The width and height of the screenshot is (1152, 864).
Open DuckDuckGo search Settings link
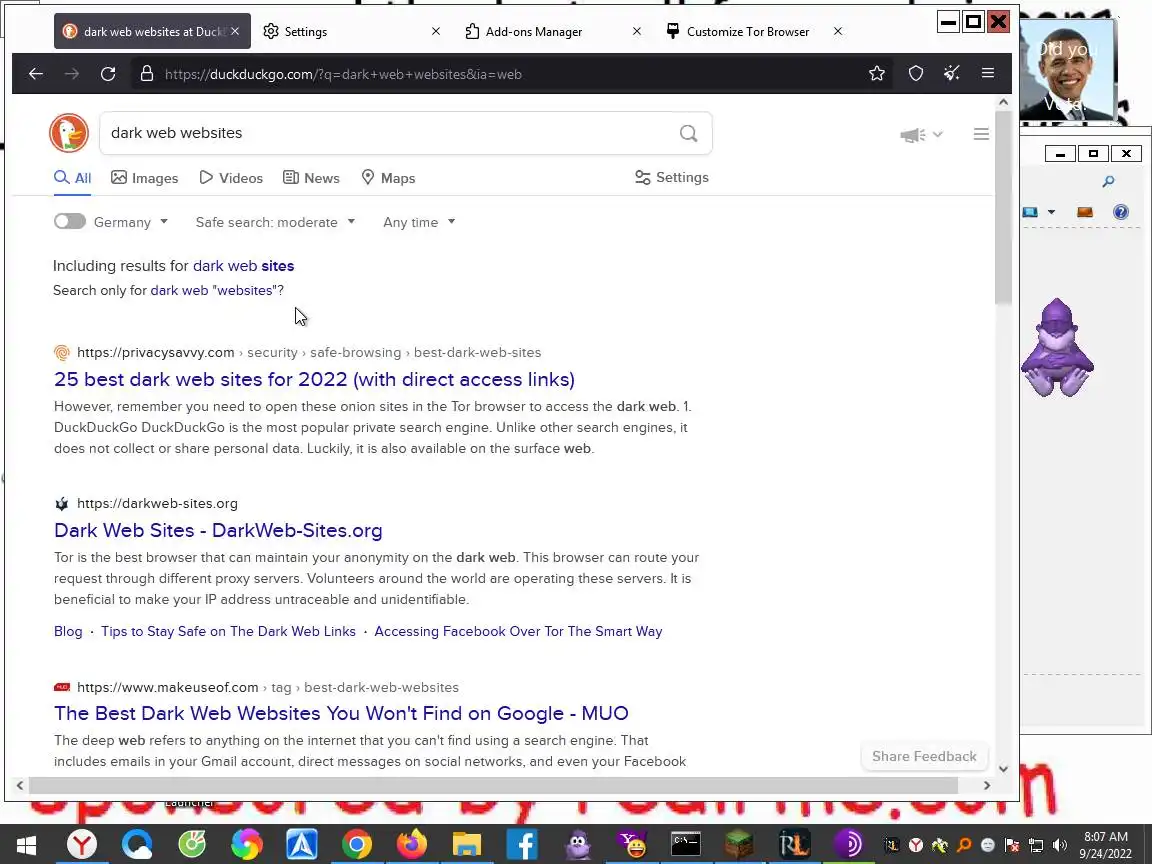pos(672,178)
